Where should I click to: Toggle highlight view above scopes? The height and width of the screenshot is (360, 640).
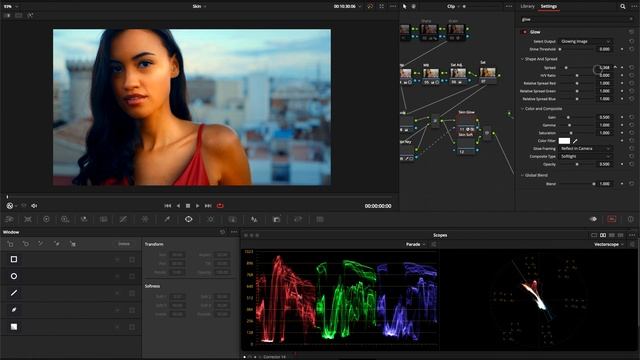pos(593,219)
